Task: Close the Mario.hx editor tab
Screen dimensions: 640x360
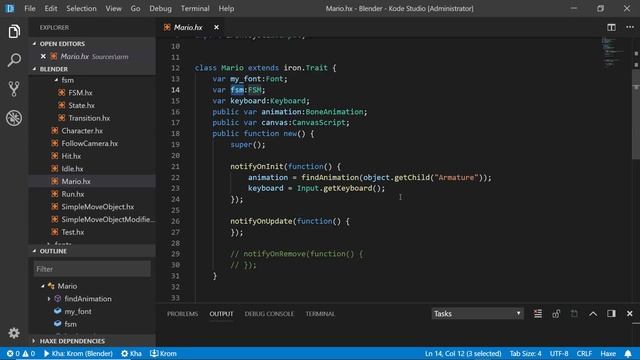Action: [x=216, y=27]
